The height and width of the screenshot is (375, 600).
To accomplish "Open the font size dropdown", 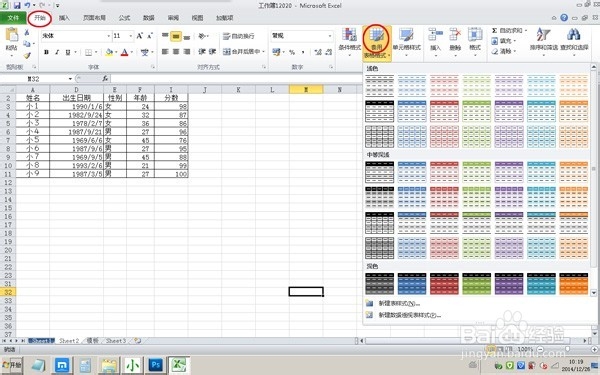I will tap(130, 36).
